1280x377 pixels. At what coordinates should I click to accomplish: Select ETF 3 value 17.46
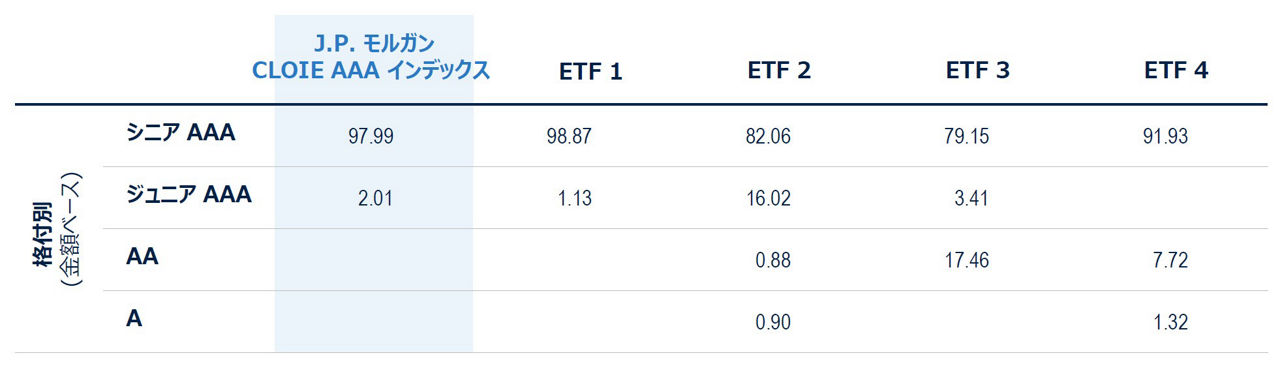(x=965, y=261)
